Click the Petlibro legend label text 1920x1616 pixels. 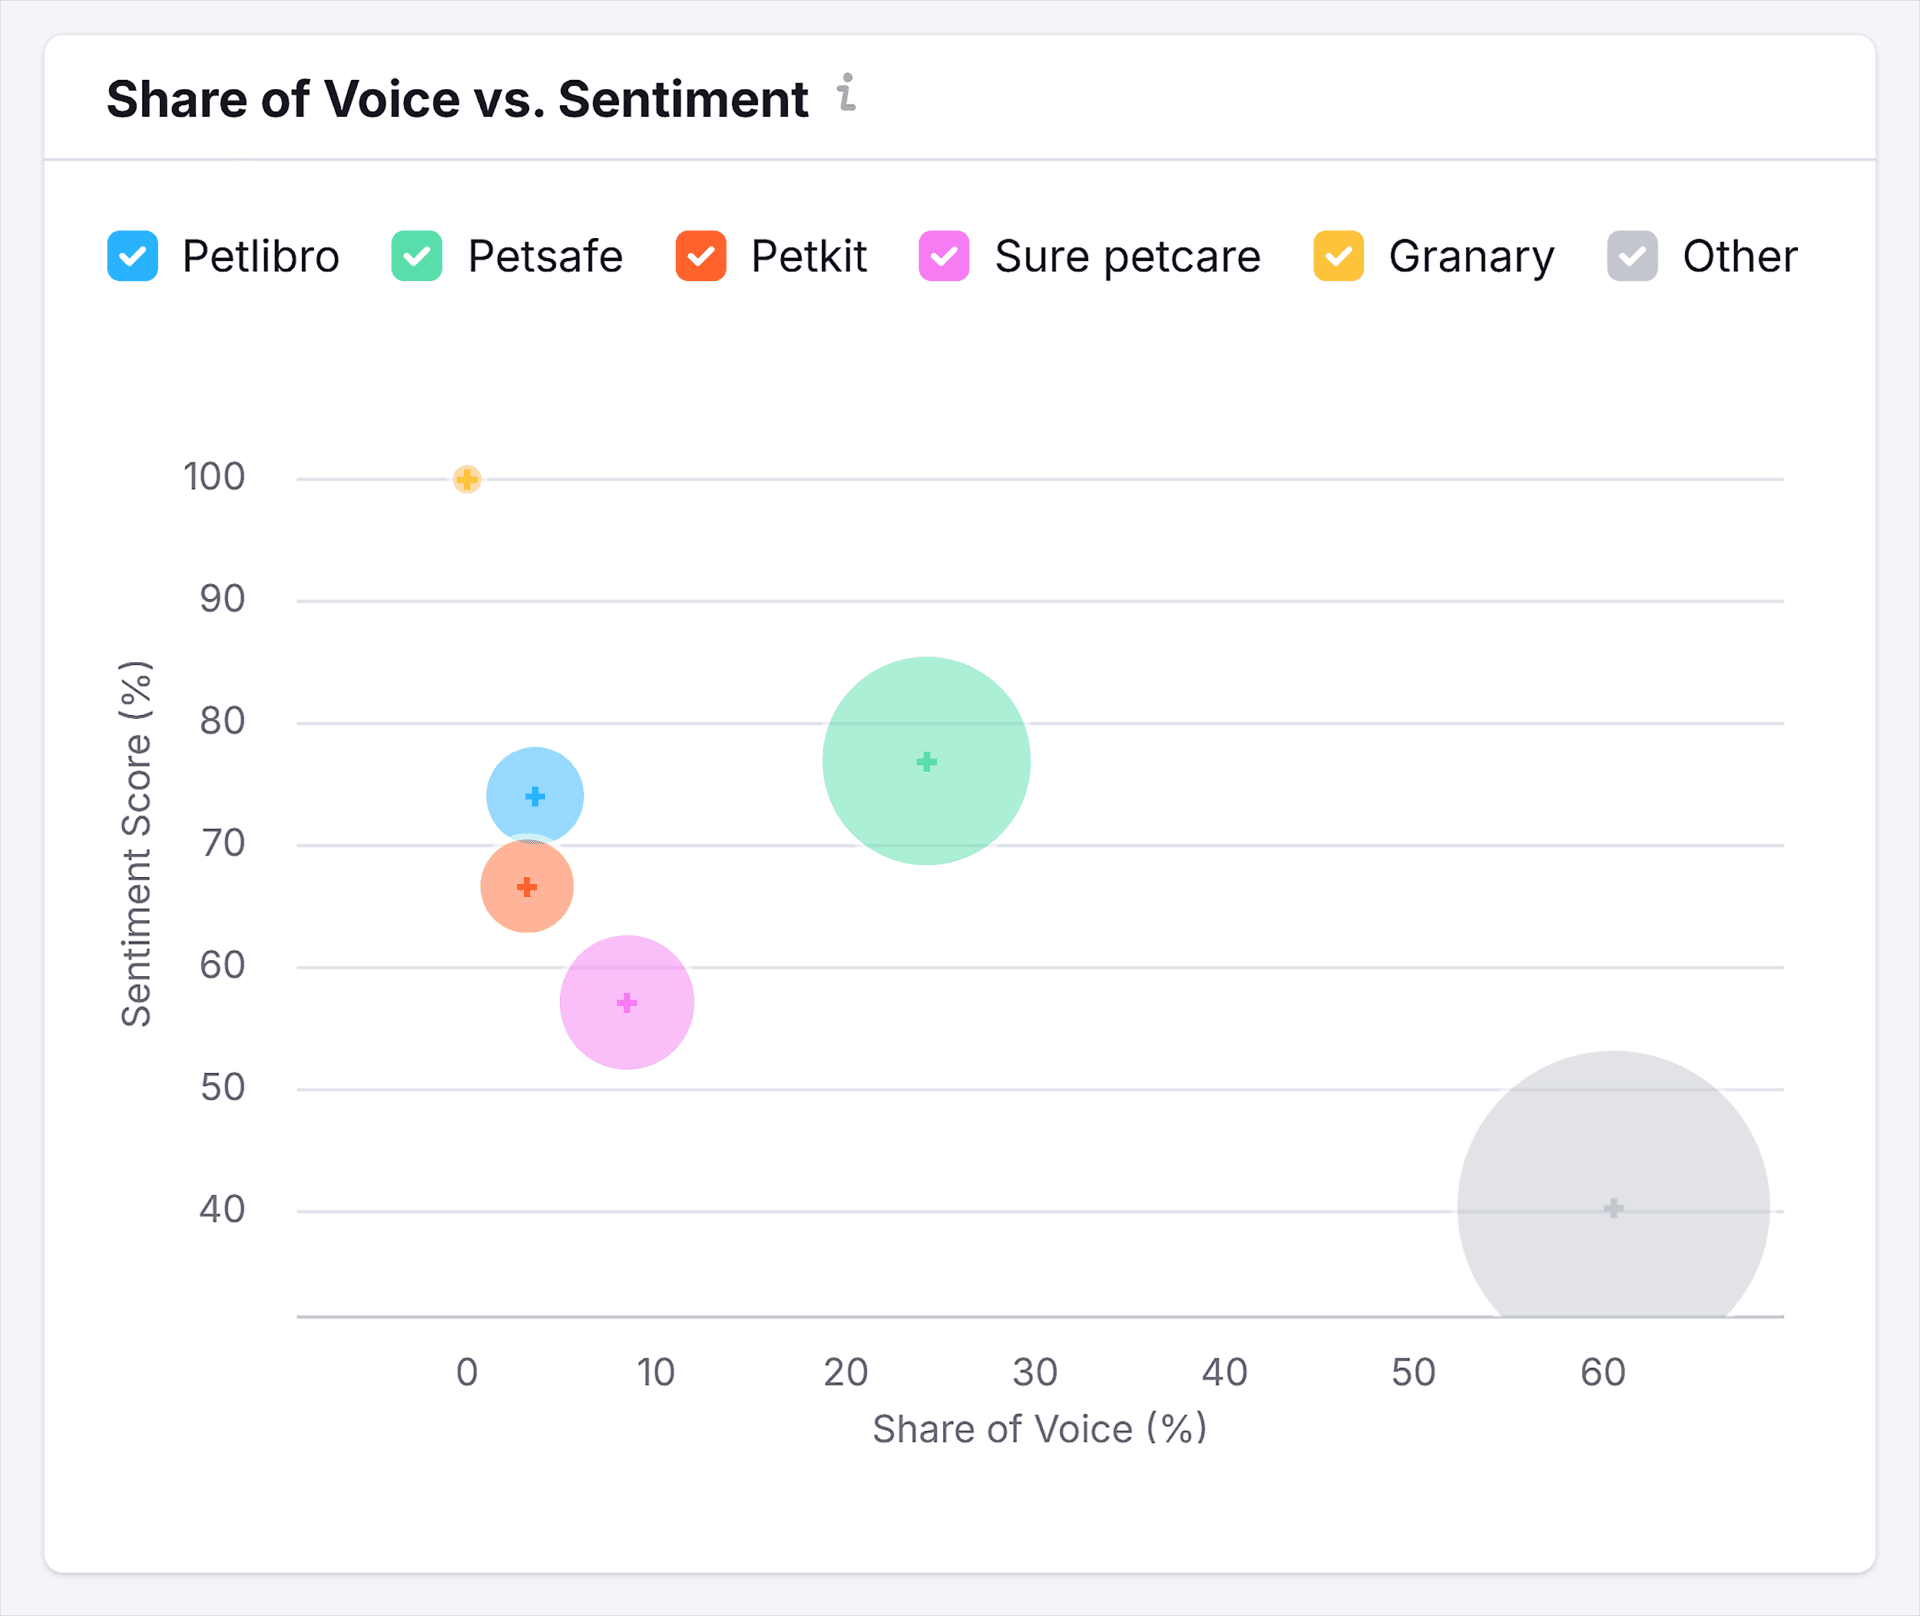pyautogui.click(x=260, y=257)
